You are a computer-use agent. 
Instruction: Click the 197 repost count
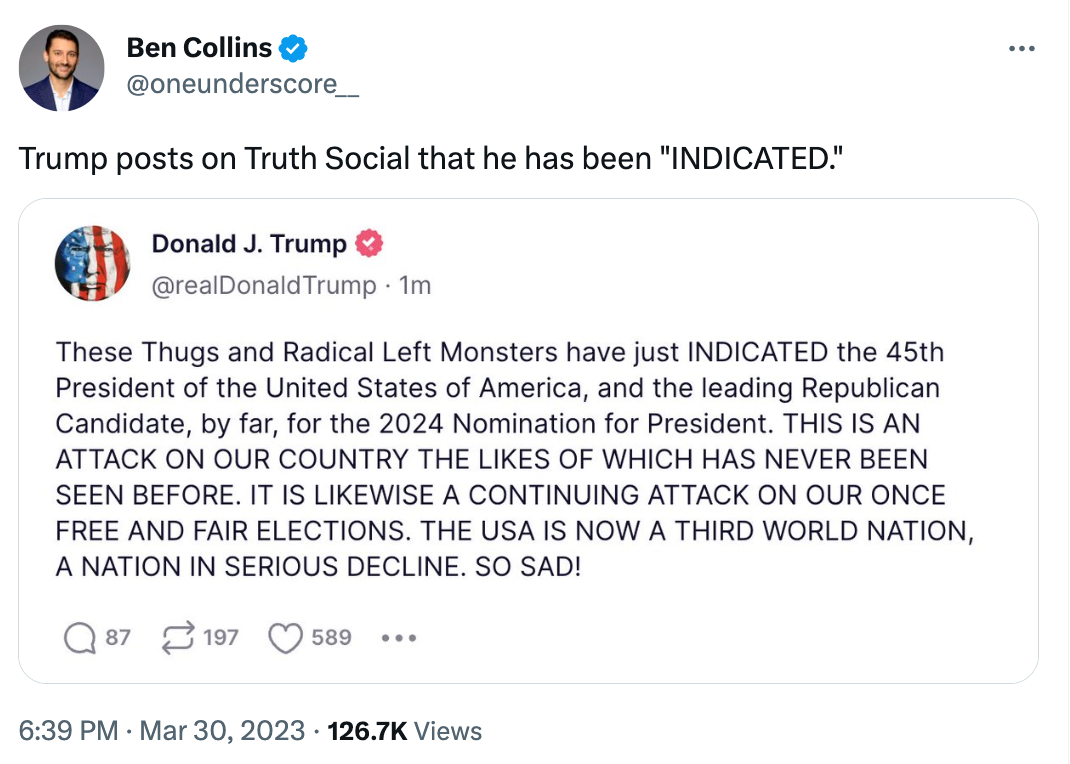pyautogui.click(x=221, y=637)
